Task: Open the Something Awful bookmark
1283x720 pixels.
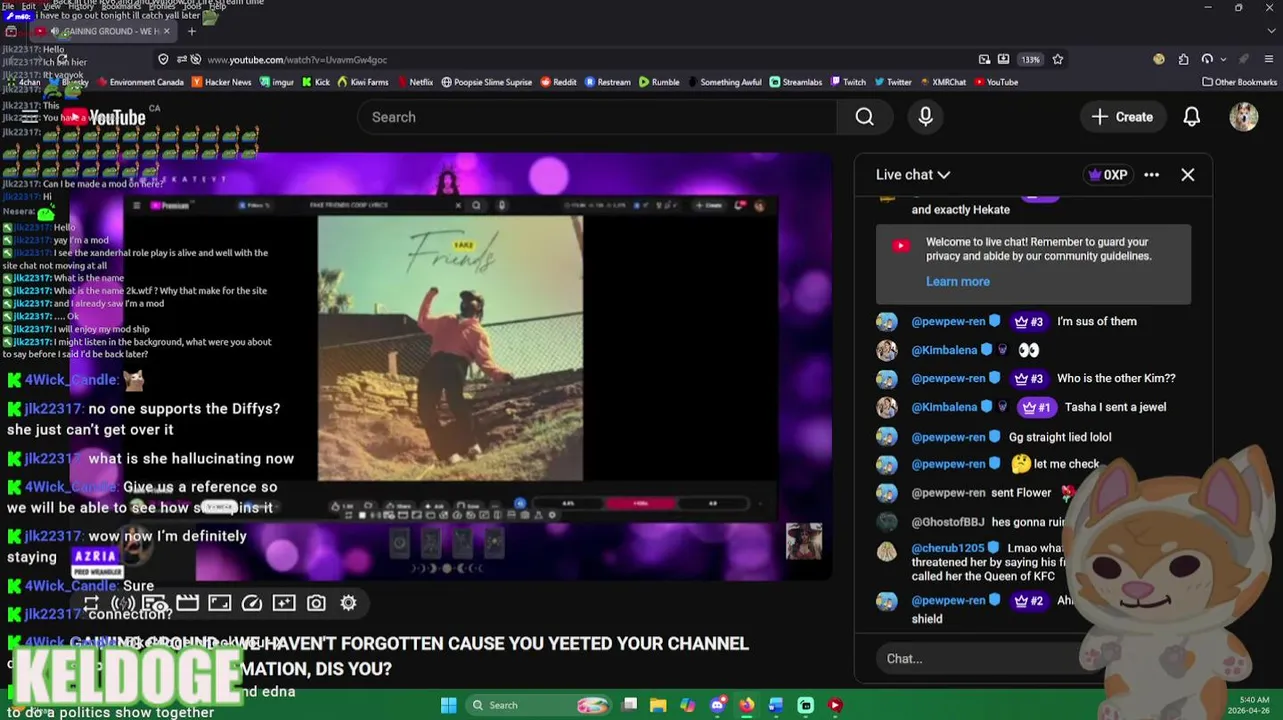Action: (724, 82)
